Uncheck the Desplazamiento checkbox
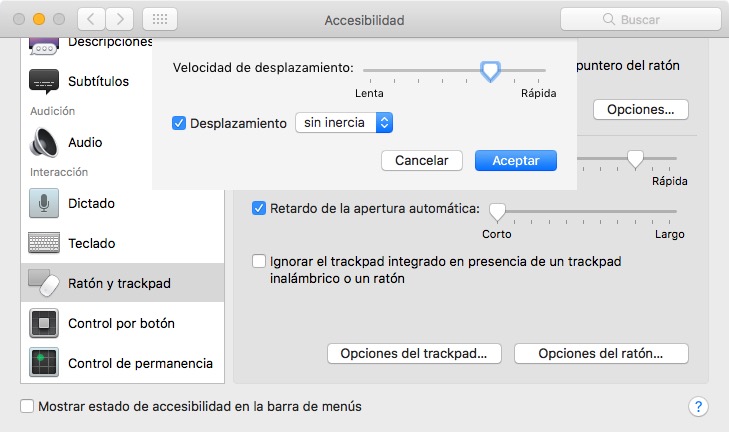The image size is (729, 432). pos(179,123)
